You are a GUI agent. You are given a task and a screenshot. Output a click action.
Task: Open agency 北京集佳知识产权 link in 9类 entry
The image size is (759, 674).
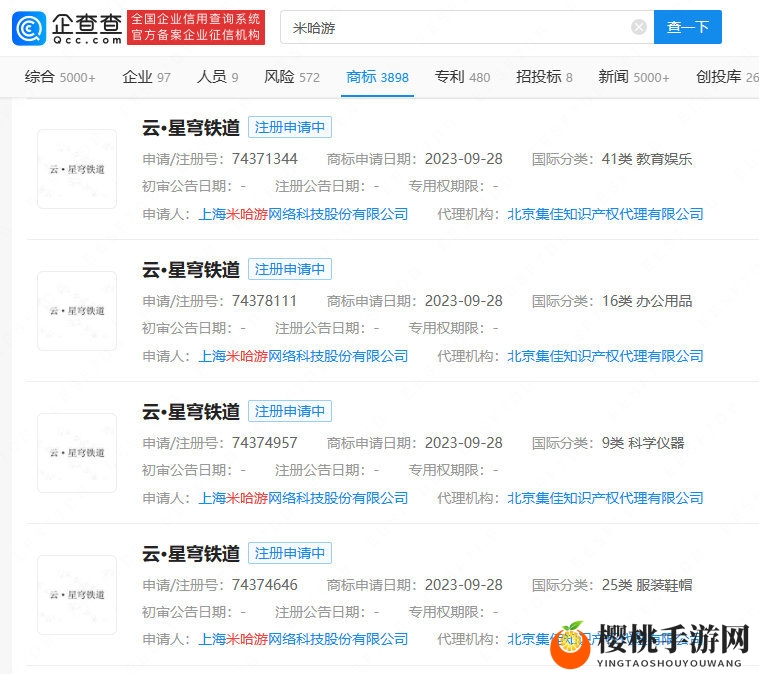click(x=606, y=498)
